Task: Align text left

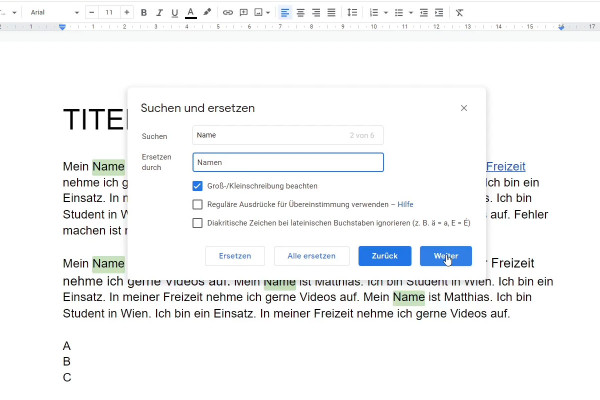Action: pos(285,13)
